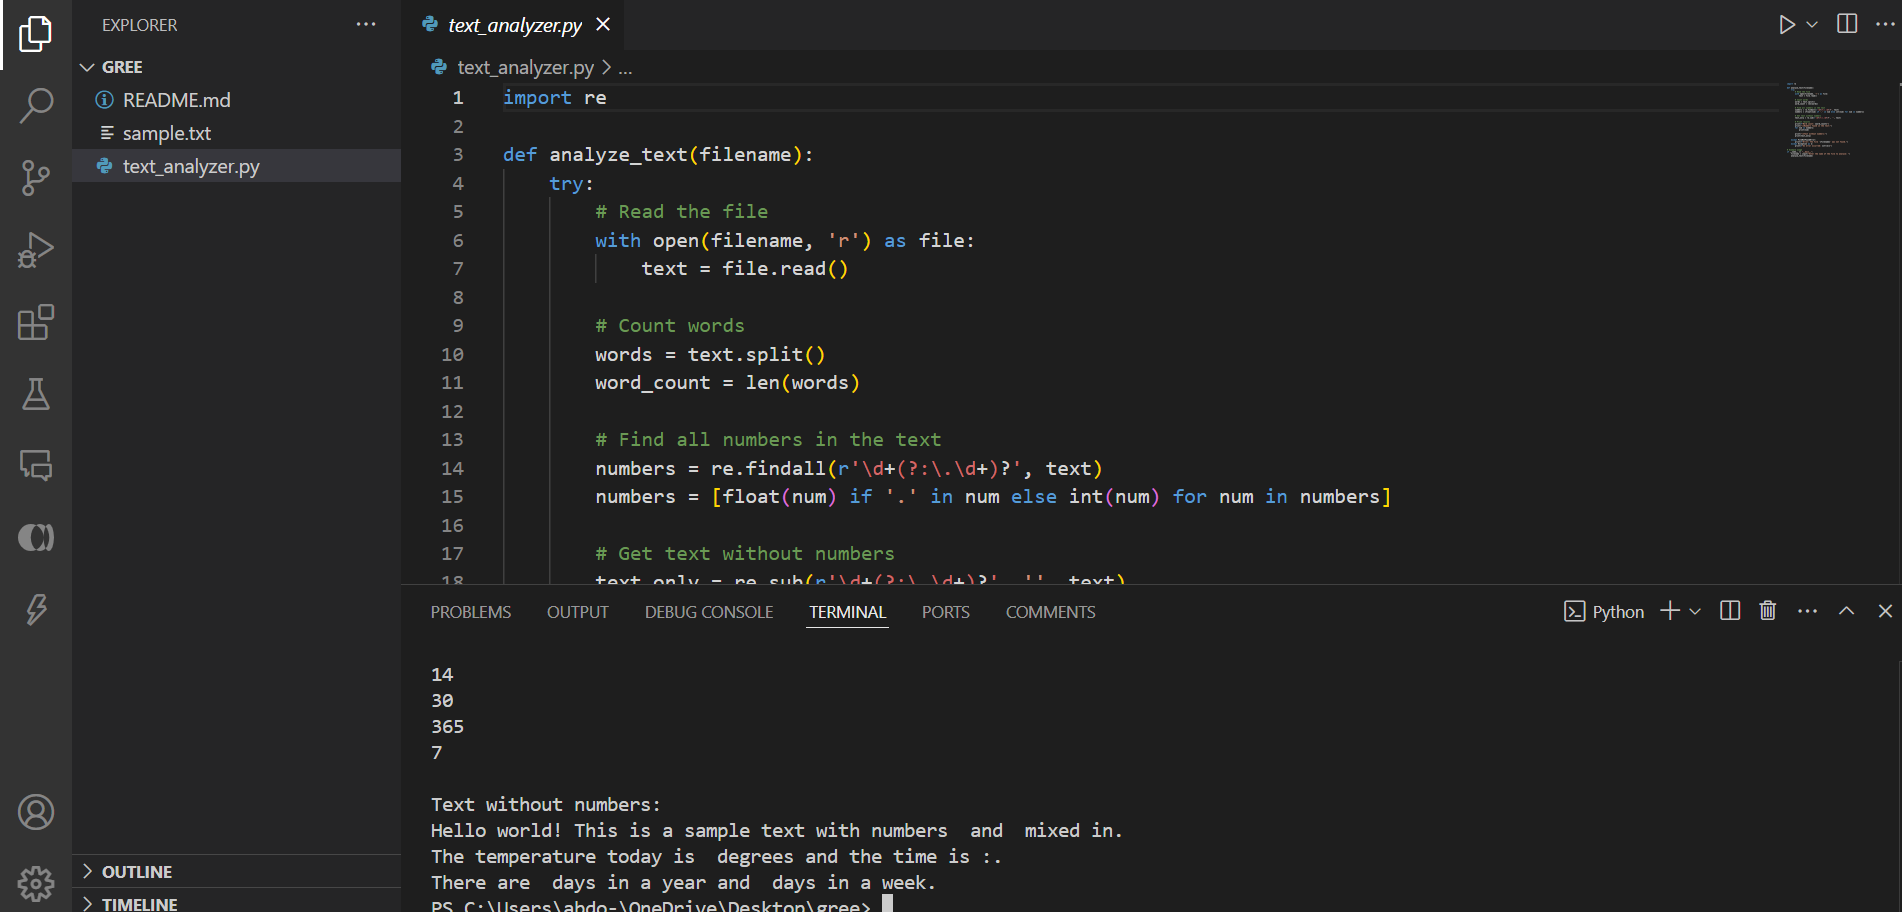Switch to the TERMINAL tab
The width and height of the screenshot is (1902, 912).
pos(847,612)
